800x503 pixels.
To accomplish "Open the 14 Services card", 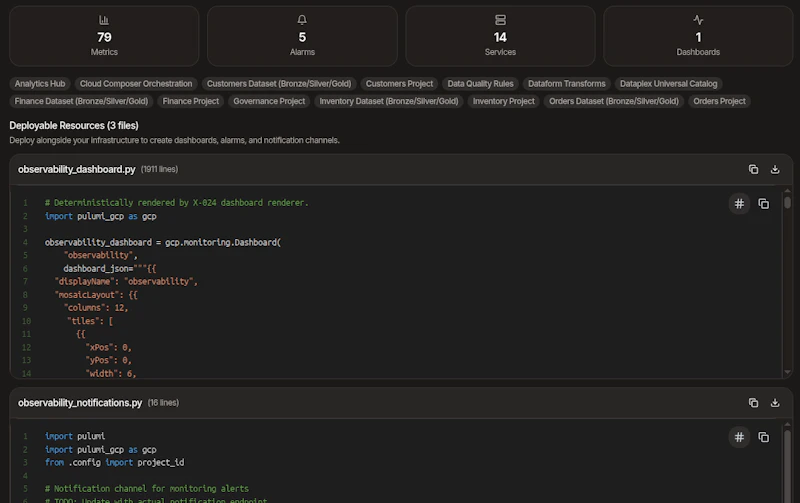I will [x=500, y=36].
